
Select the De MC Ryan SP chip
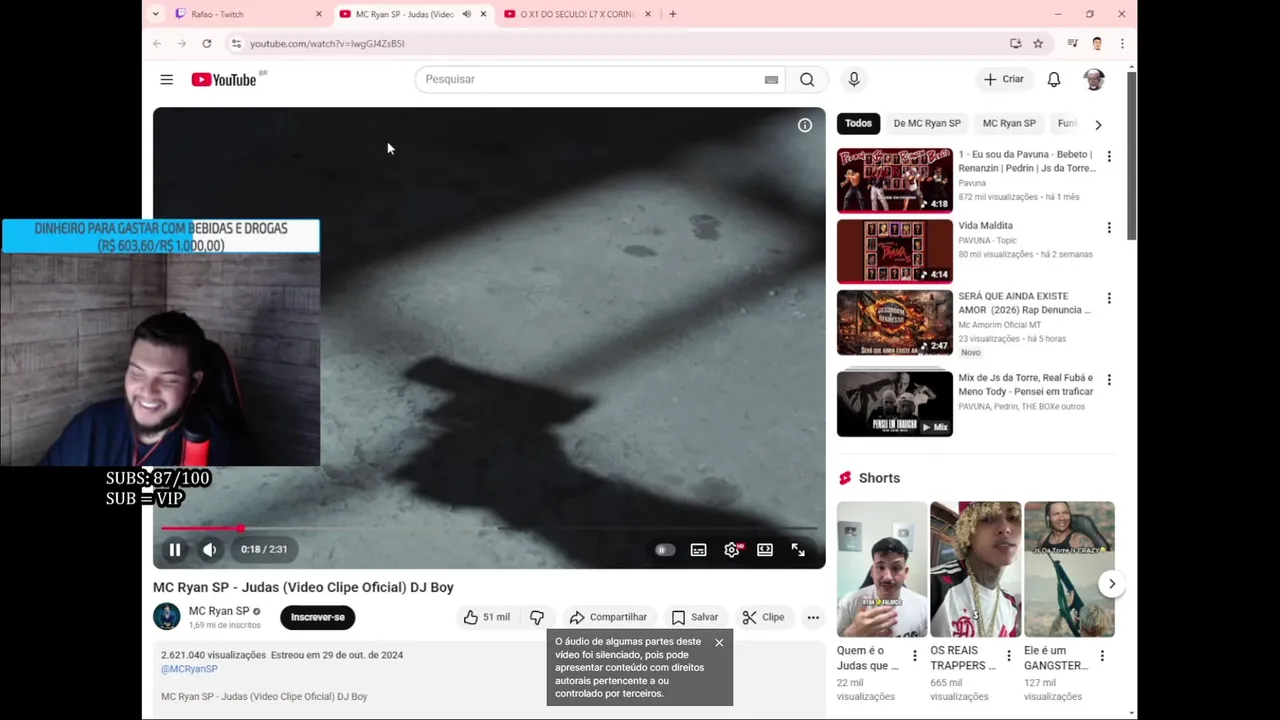tap(927, 123)
